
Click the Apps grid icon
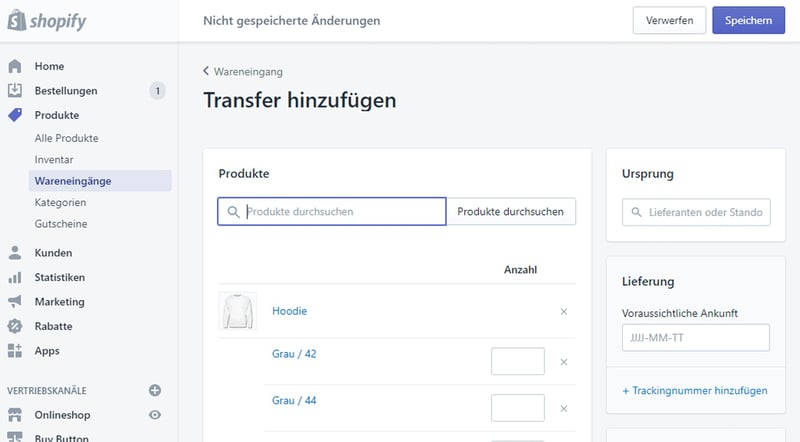coord(15,351)
